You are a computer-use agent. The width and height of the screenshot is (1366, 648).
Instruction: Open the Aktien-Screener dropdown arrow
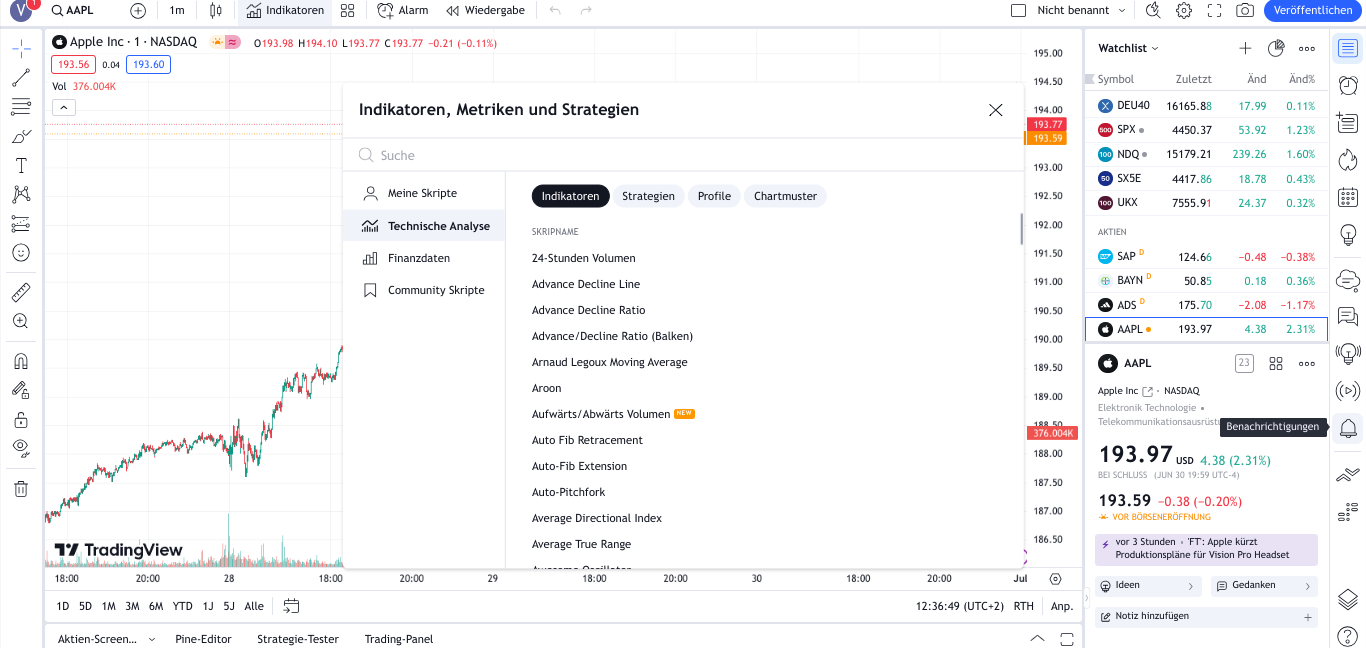point(152,639)
